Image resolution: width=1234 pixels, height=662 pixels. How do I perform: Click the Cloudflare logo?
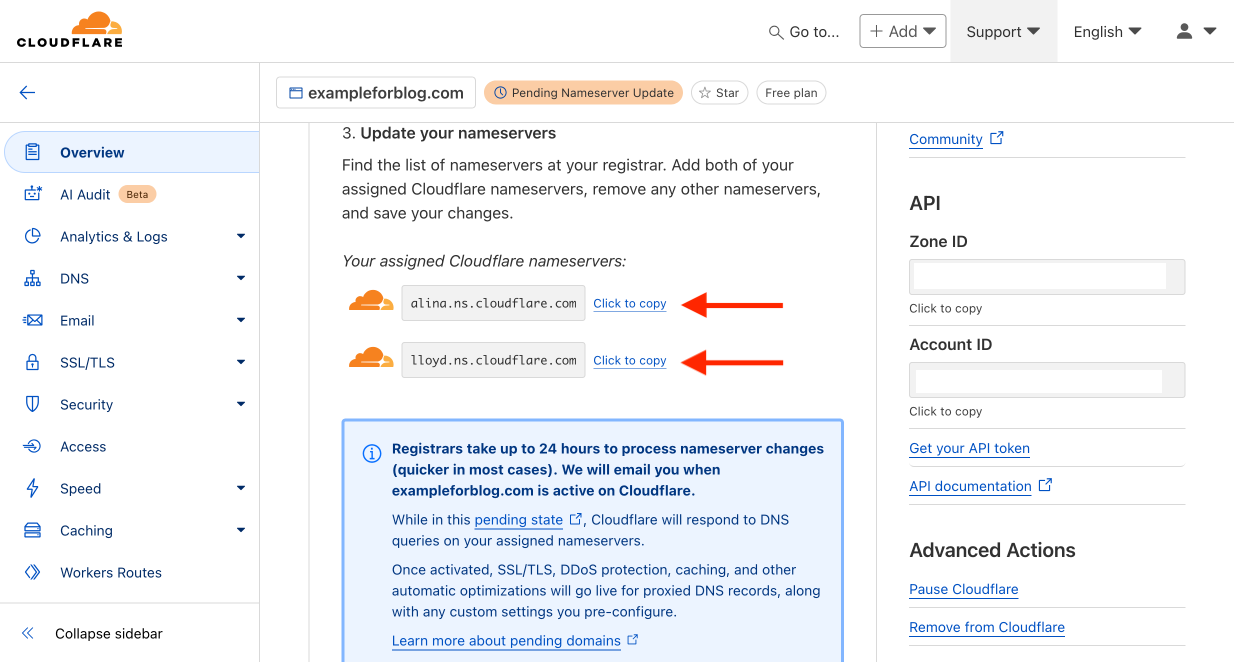pos(69,30)
